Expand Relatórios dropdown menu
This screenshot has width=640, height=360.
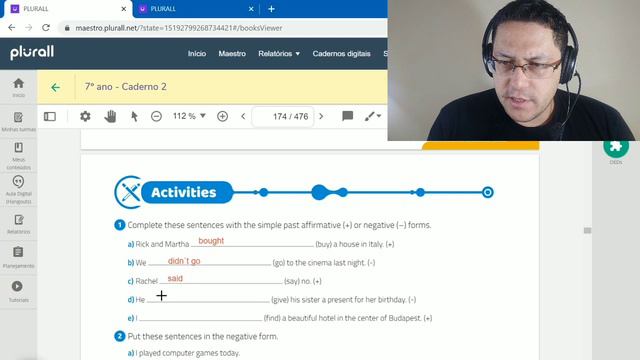(x=279, y=53)
